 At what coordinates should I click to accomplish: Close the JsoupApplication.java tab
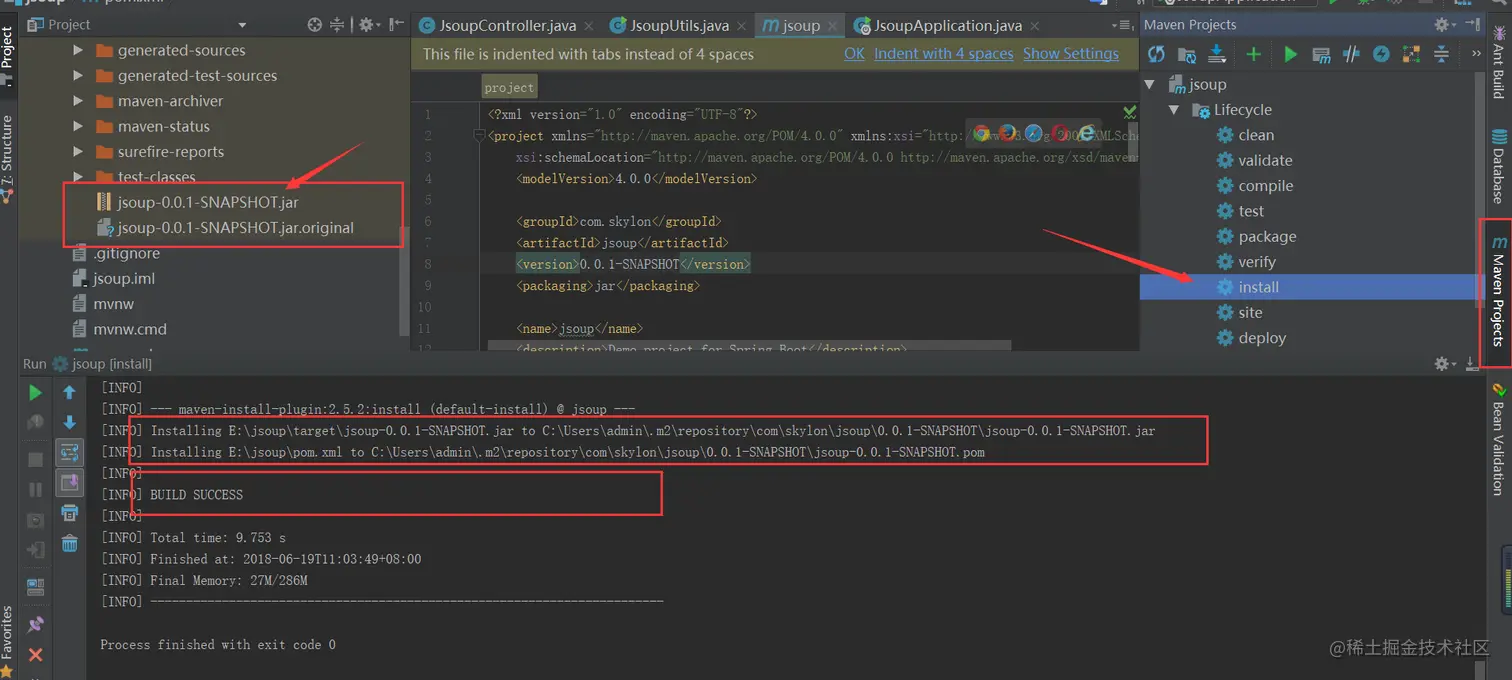click(x=1033, y=27)
